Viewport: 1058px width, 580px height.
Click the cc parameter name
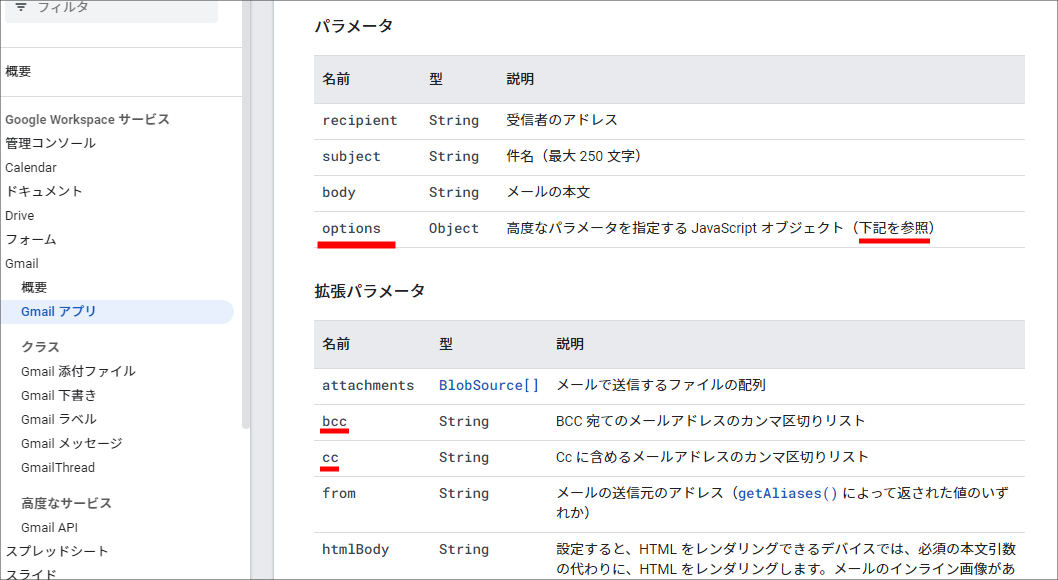(x=330, y=457)
